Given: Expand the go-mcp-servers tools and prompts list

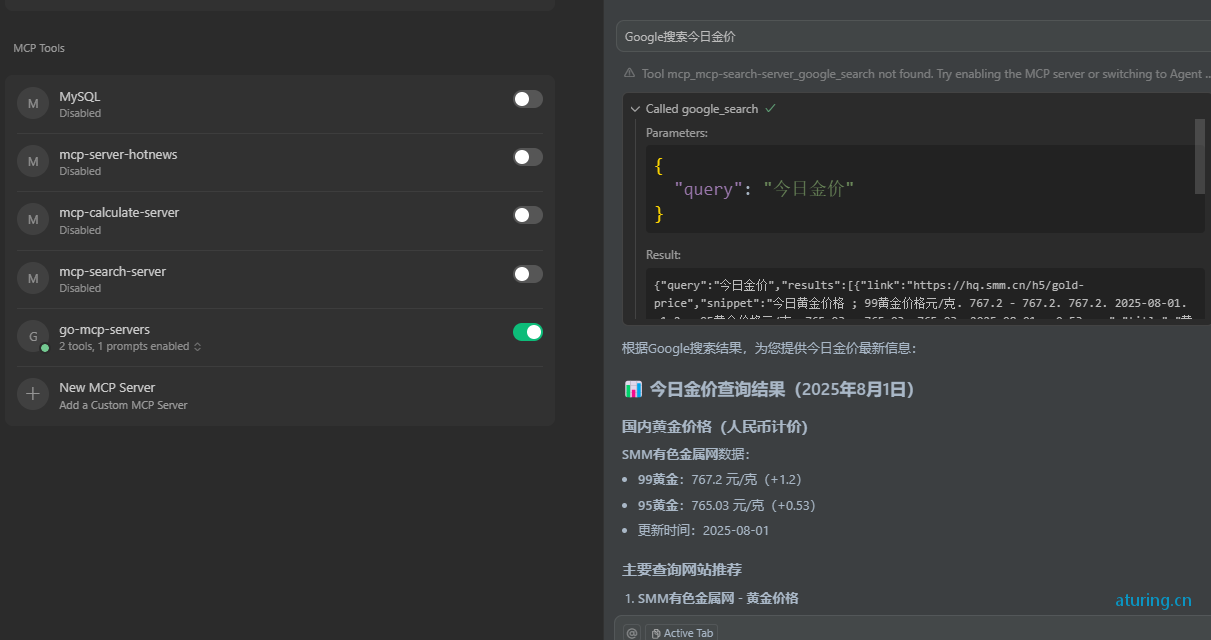Looking at the screenshot, I should 197,347.
